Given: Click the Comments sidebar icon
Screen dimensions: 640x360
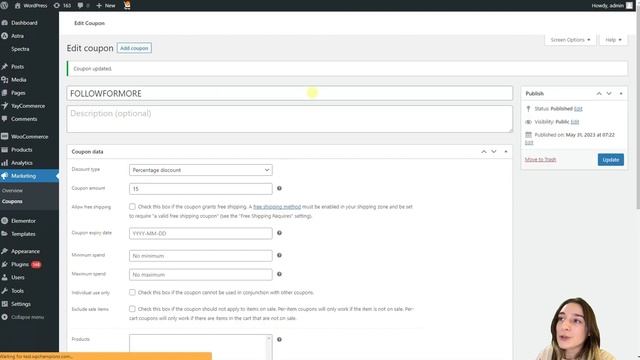Looking at the screenshot, I should (x=4, y=119).
